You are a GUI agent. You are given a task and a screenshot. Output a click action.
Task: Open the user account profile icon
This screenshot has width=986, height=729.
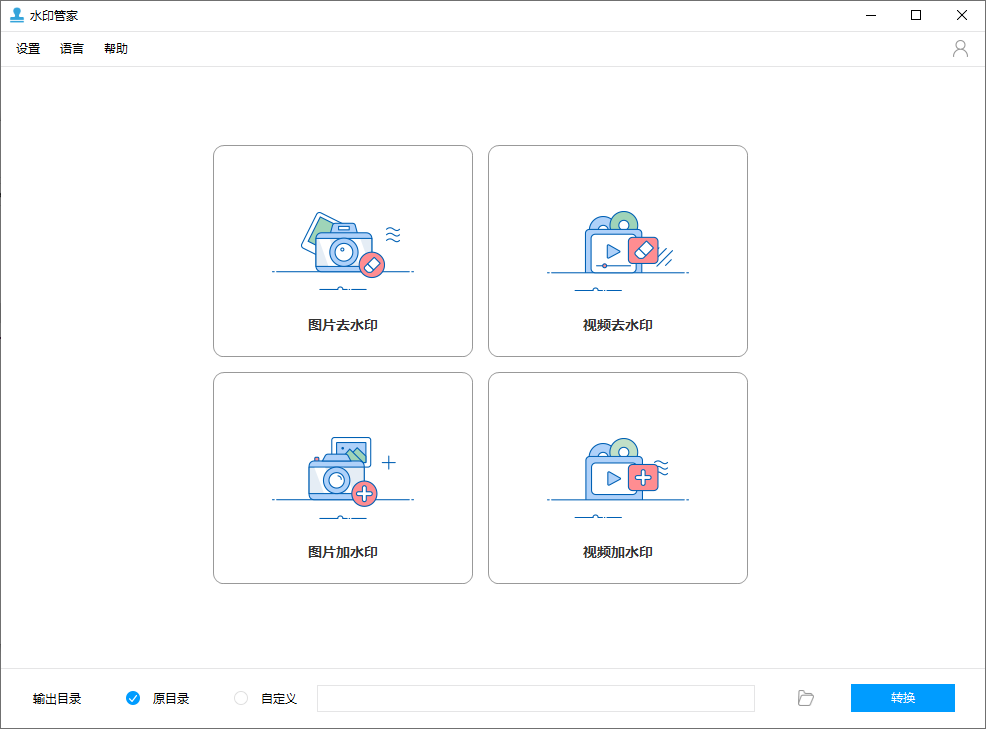960,49
